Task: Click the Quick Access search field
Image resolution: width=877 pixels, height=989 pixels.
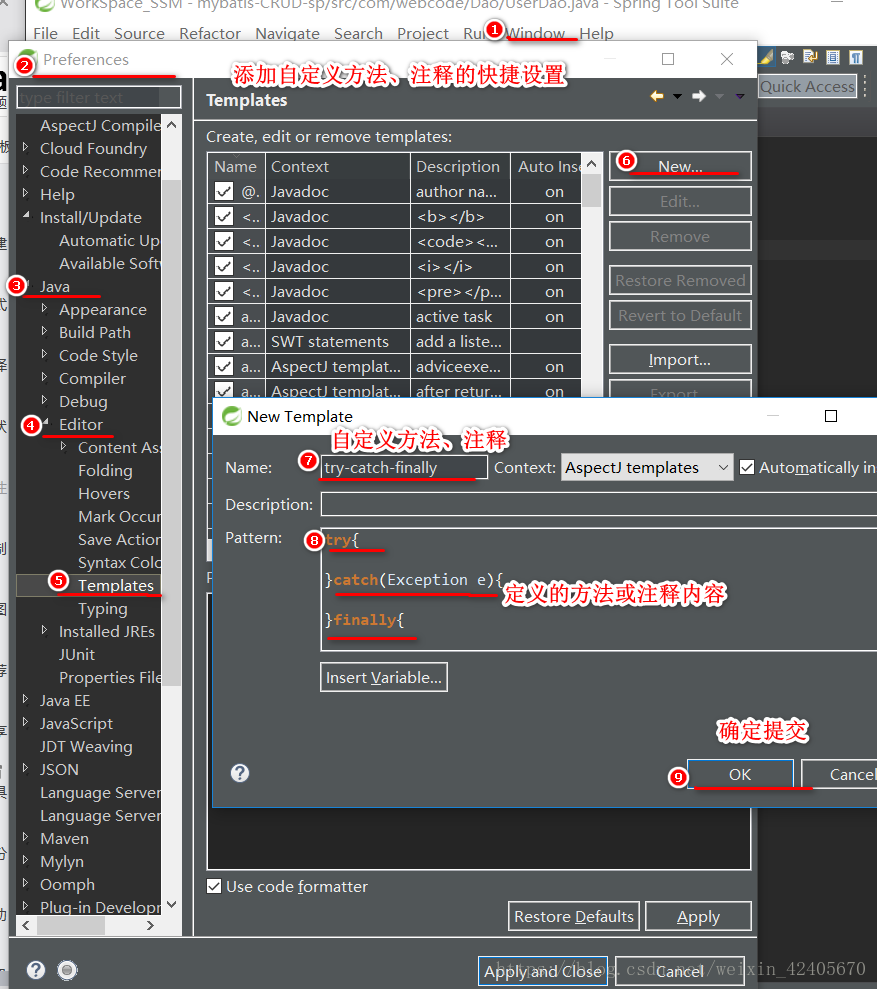Action: point(808,86)
